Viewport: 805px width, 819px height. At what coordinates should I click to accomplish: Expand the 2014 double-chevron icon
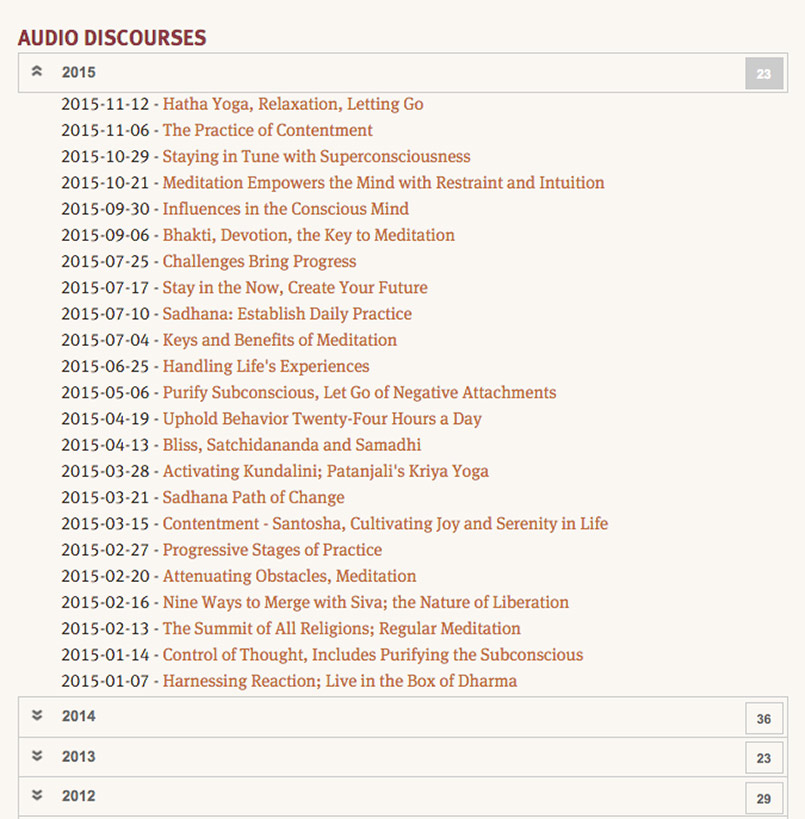(37, 716)
